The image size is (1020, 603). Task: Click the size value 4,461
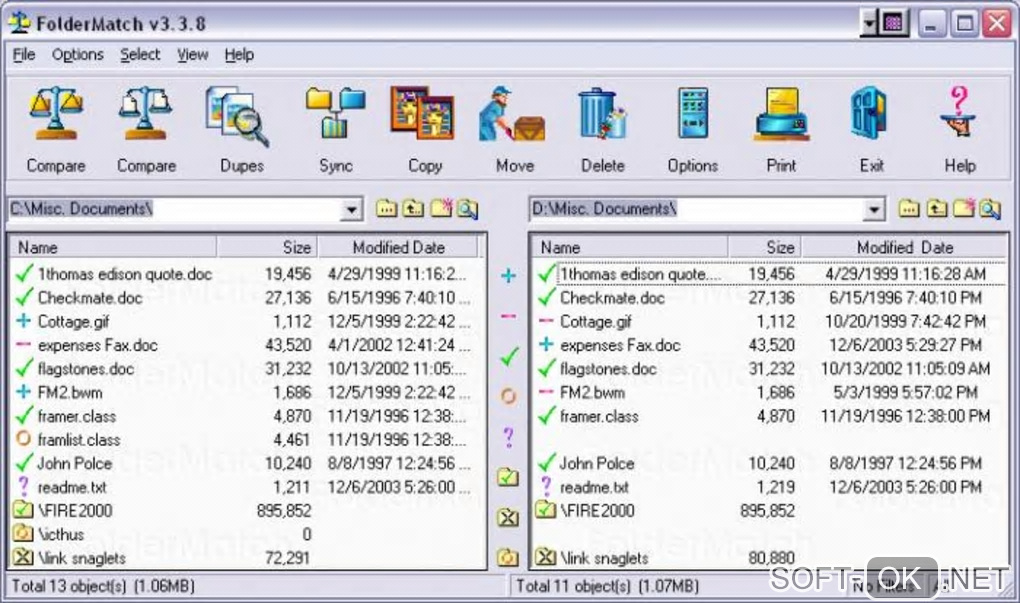pyautogui.click(x=291, y=440)
